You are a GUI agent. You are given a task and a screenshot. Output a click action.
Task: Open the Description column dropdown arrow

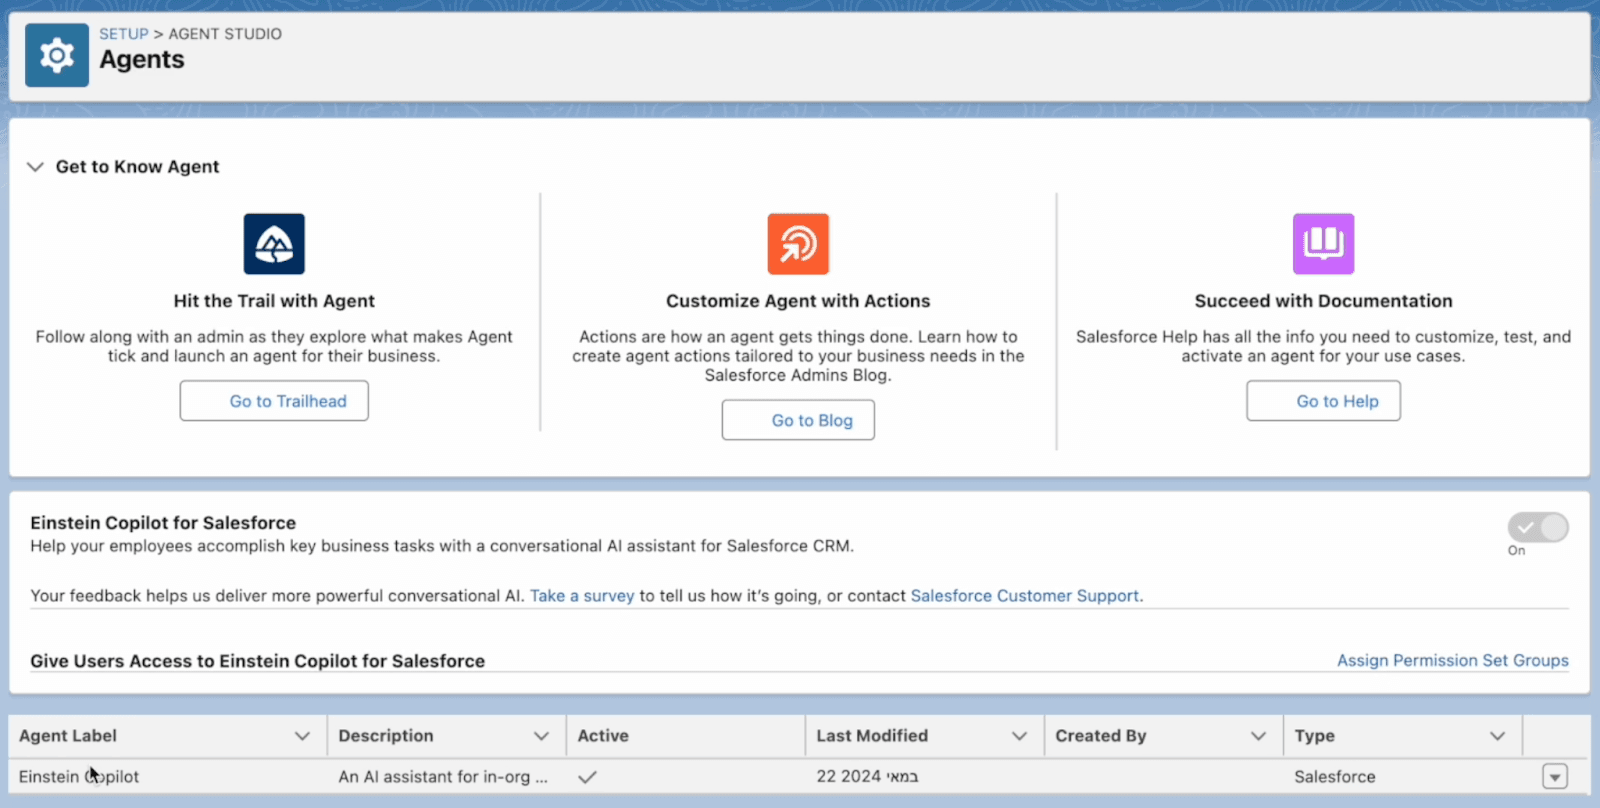[x=541, y=736]
